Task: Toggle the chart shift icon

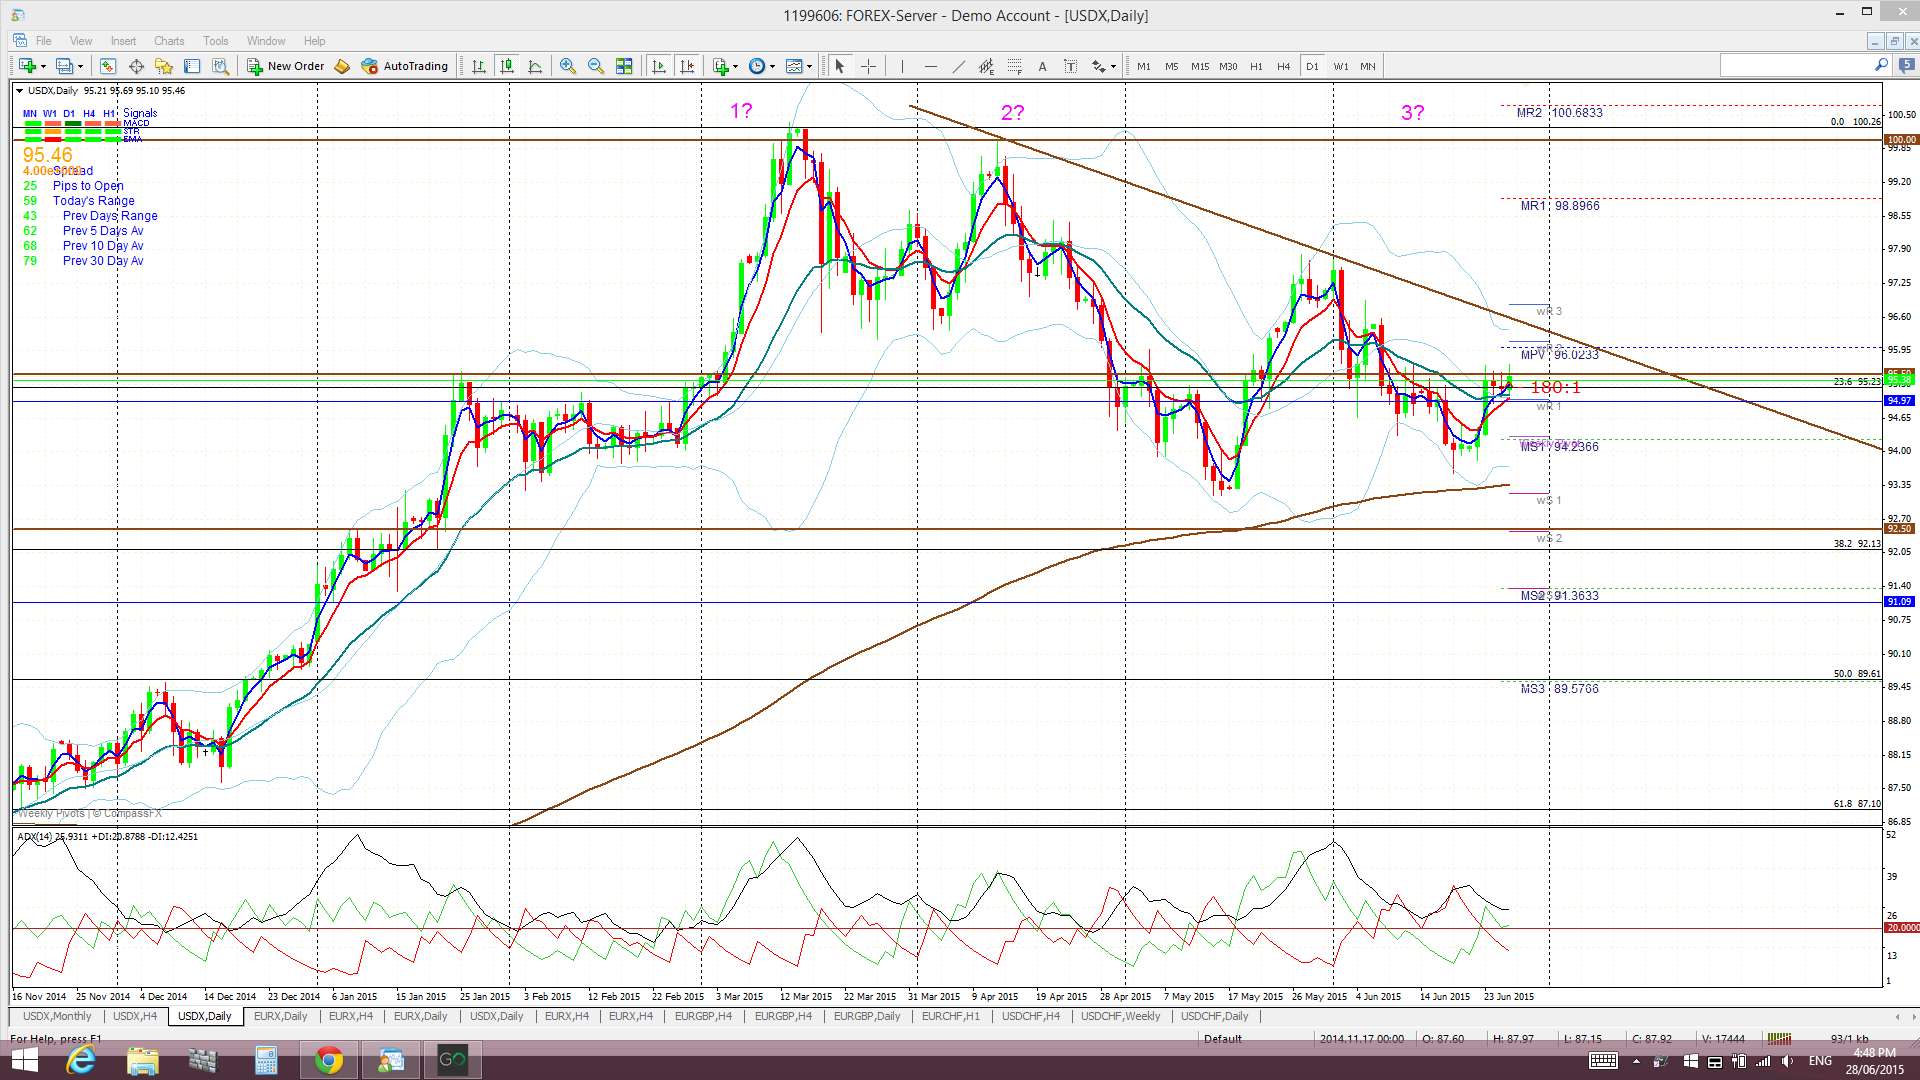Action: [x=687, y=66]
